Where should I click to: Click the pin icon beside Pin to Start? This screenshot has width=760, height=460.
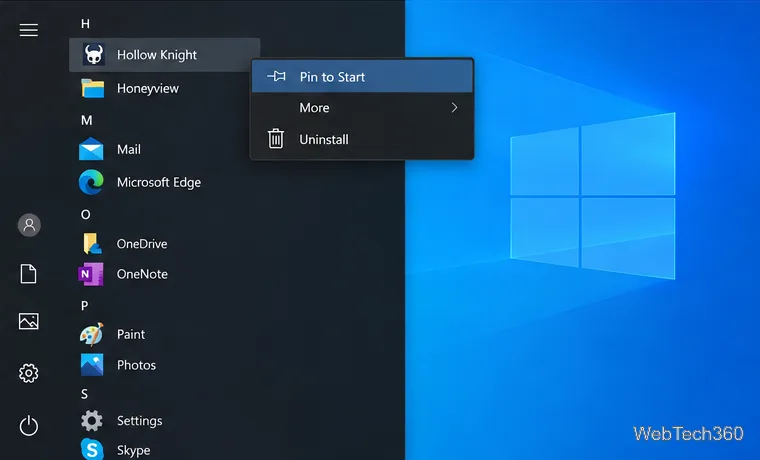[276, 76]
